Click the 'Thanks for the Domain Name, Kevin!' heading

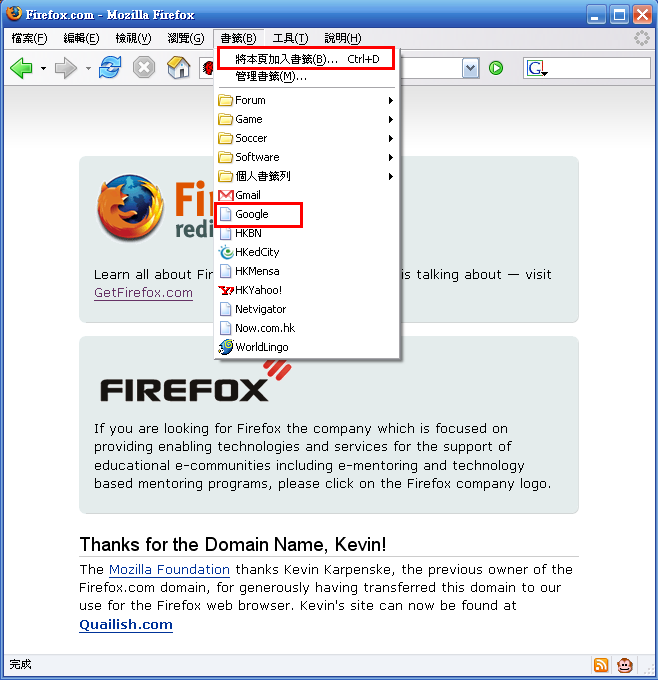point(233,544)
